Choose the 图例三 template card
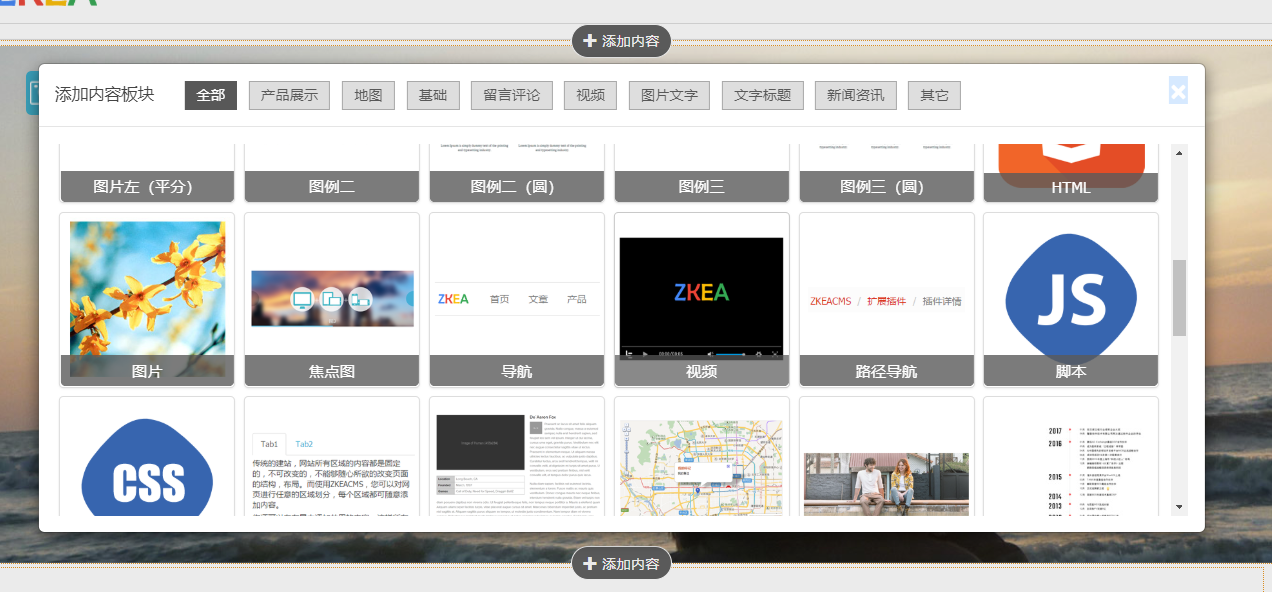 click(702, 173)
